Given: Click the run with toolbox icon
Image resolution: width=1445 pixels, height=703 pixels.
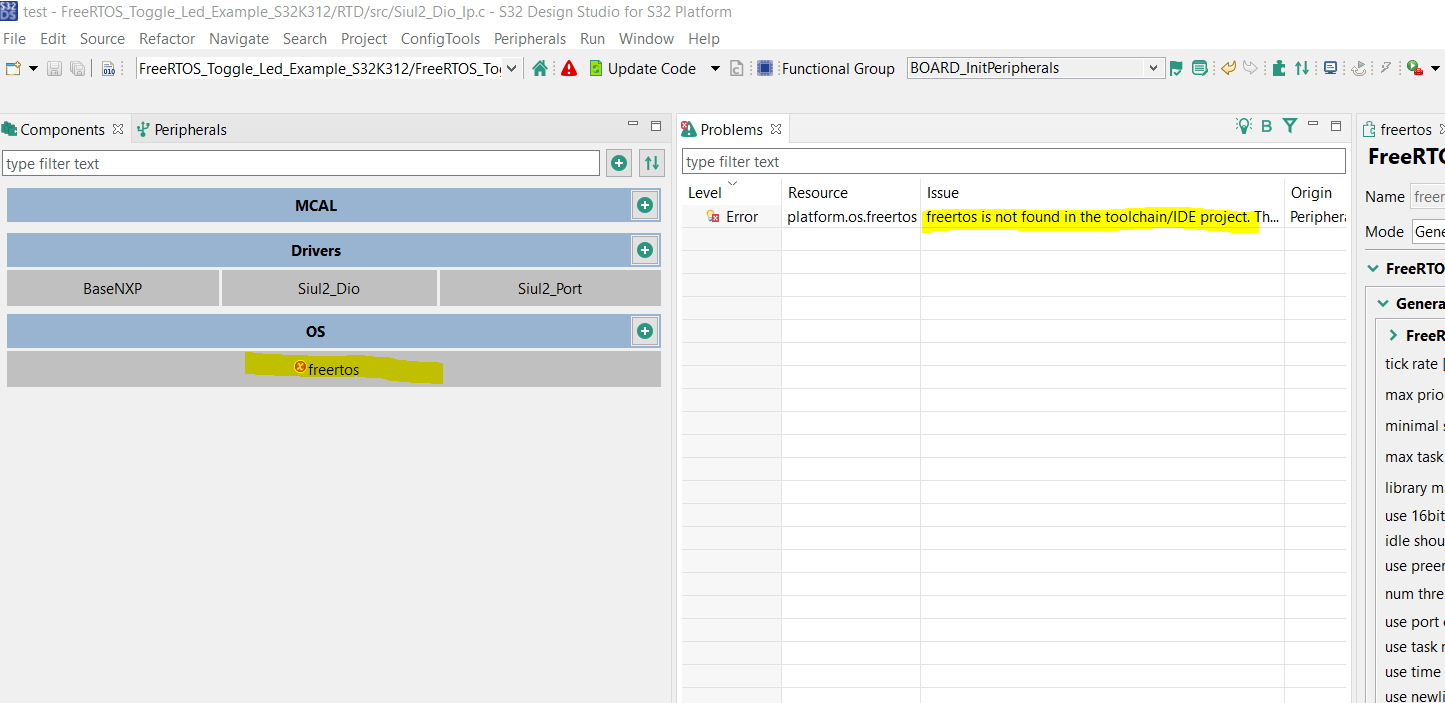Looking at the screenshot, I should tap(1415, 68).
